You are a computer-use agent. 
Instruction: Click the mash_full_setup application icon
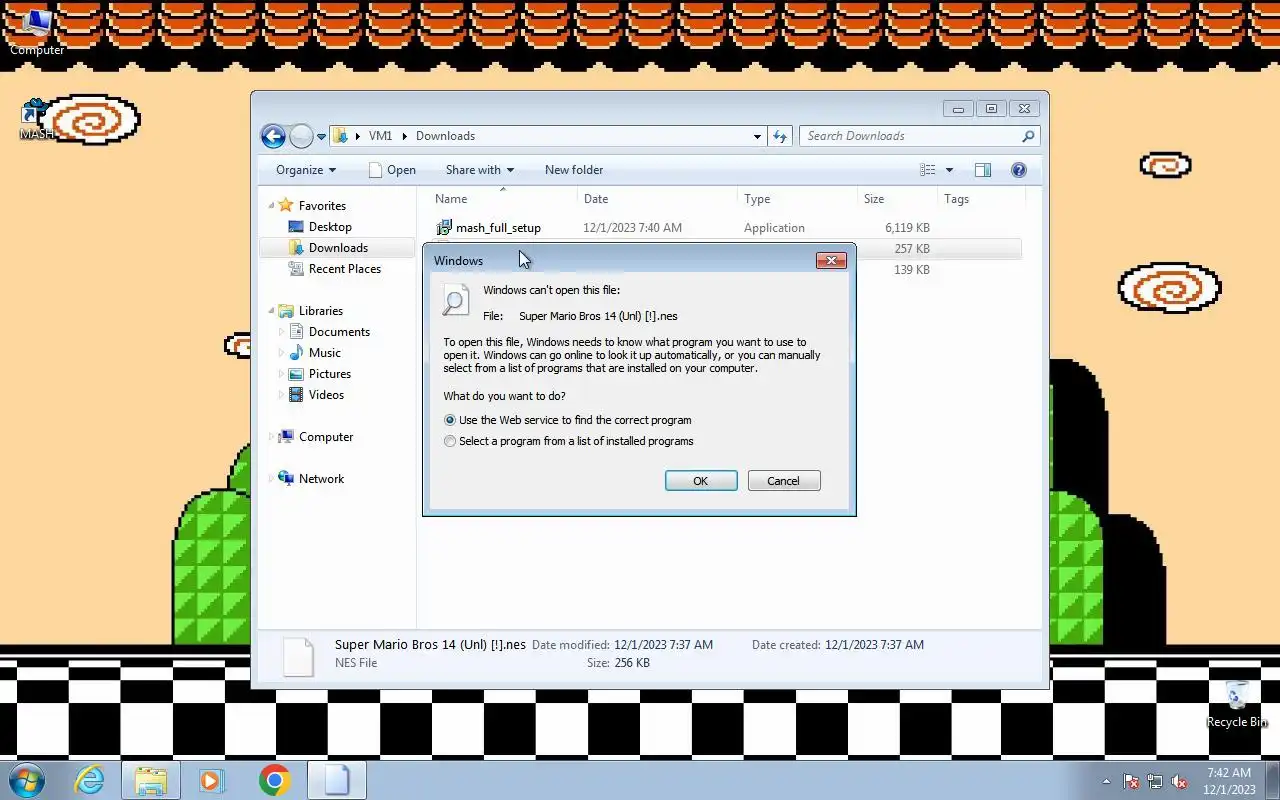click(x=445, y=228)
